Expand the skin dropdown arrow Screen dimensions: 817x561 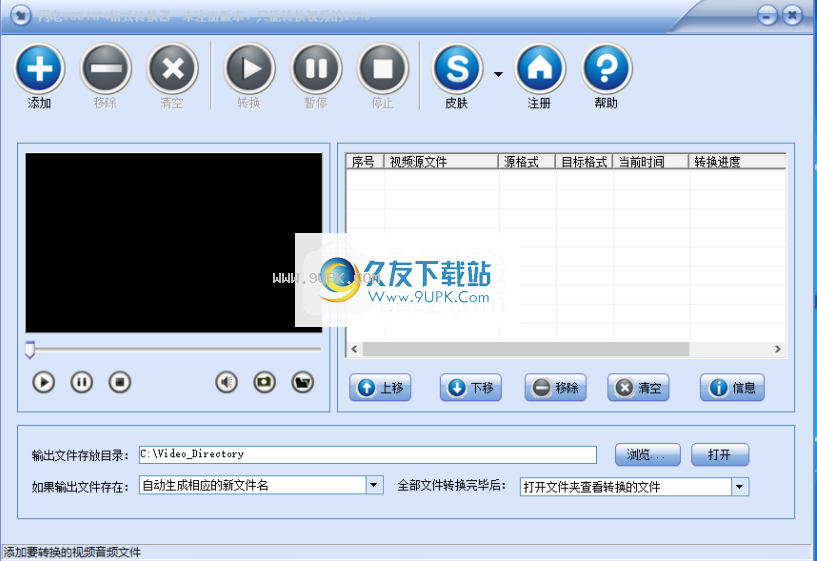click(x=498, y=74)
